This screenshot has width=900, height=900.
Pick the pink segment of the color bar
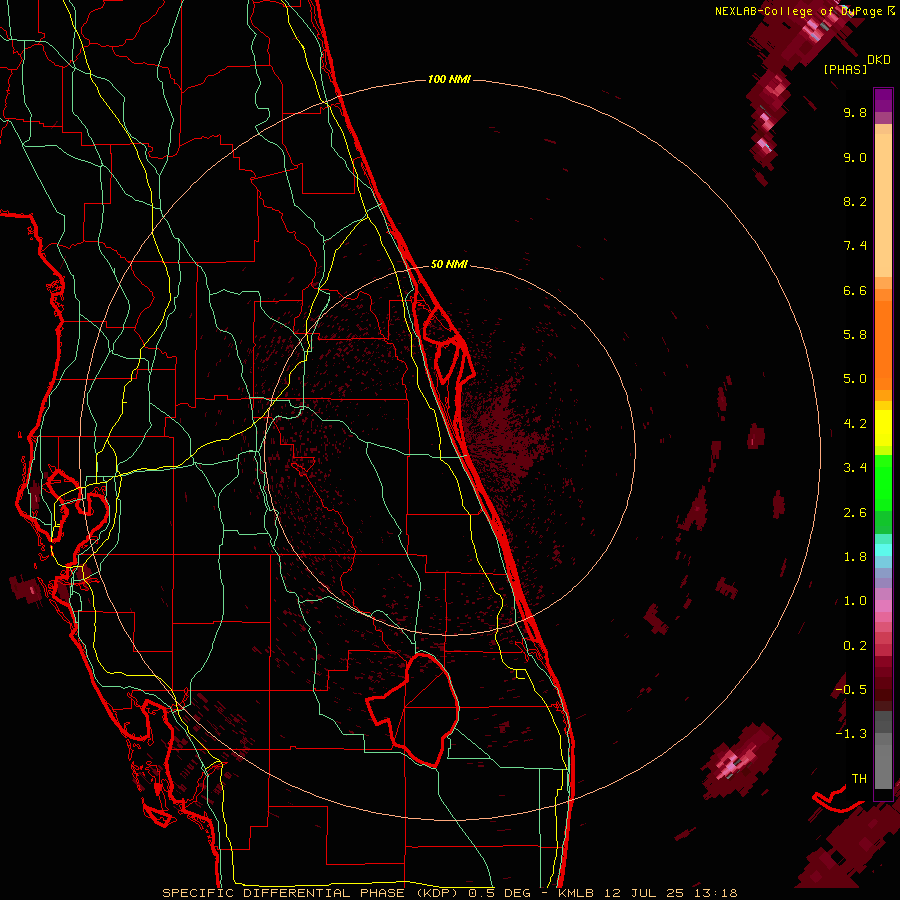[883, 606]
